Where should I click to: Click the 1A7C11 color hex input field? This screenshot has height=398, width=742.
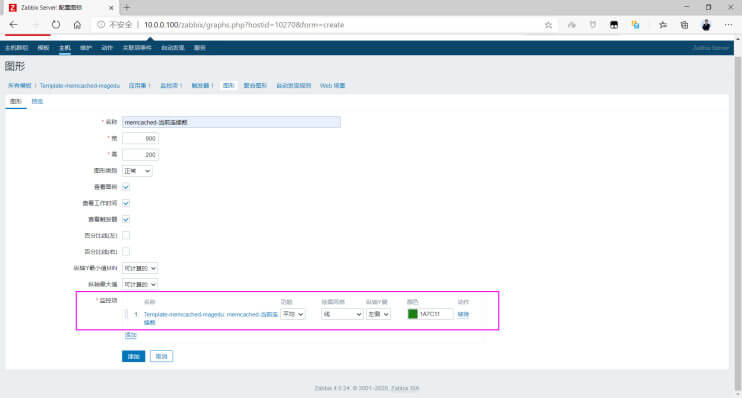(435, 314)
